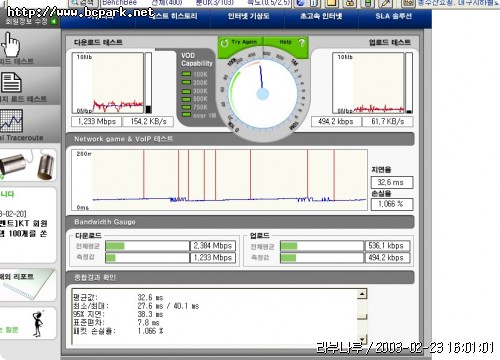Viewport: 500px width, 360px height.
Task: Click the results box scroll-down arrow
Action: pyautogui.click(x=362, y=339)
